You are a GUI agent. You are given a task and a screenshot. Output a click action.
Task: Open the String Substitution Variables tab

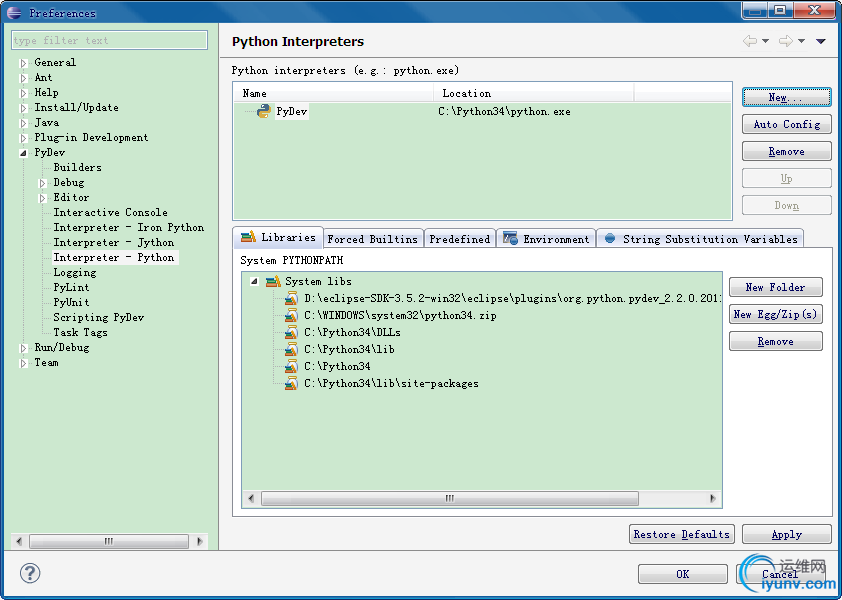click(700, 239)
